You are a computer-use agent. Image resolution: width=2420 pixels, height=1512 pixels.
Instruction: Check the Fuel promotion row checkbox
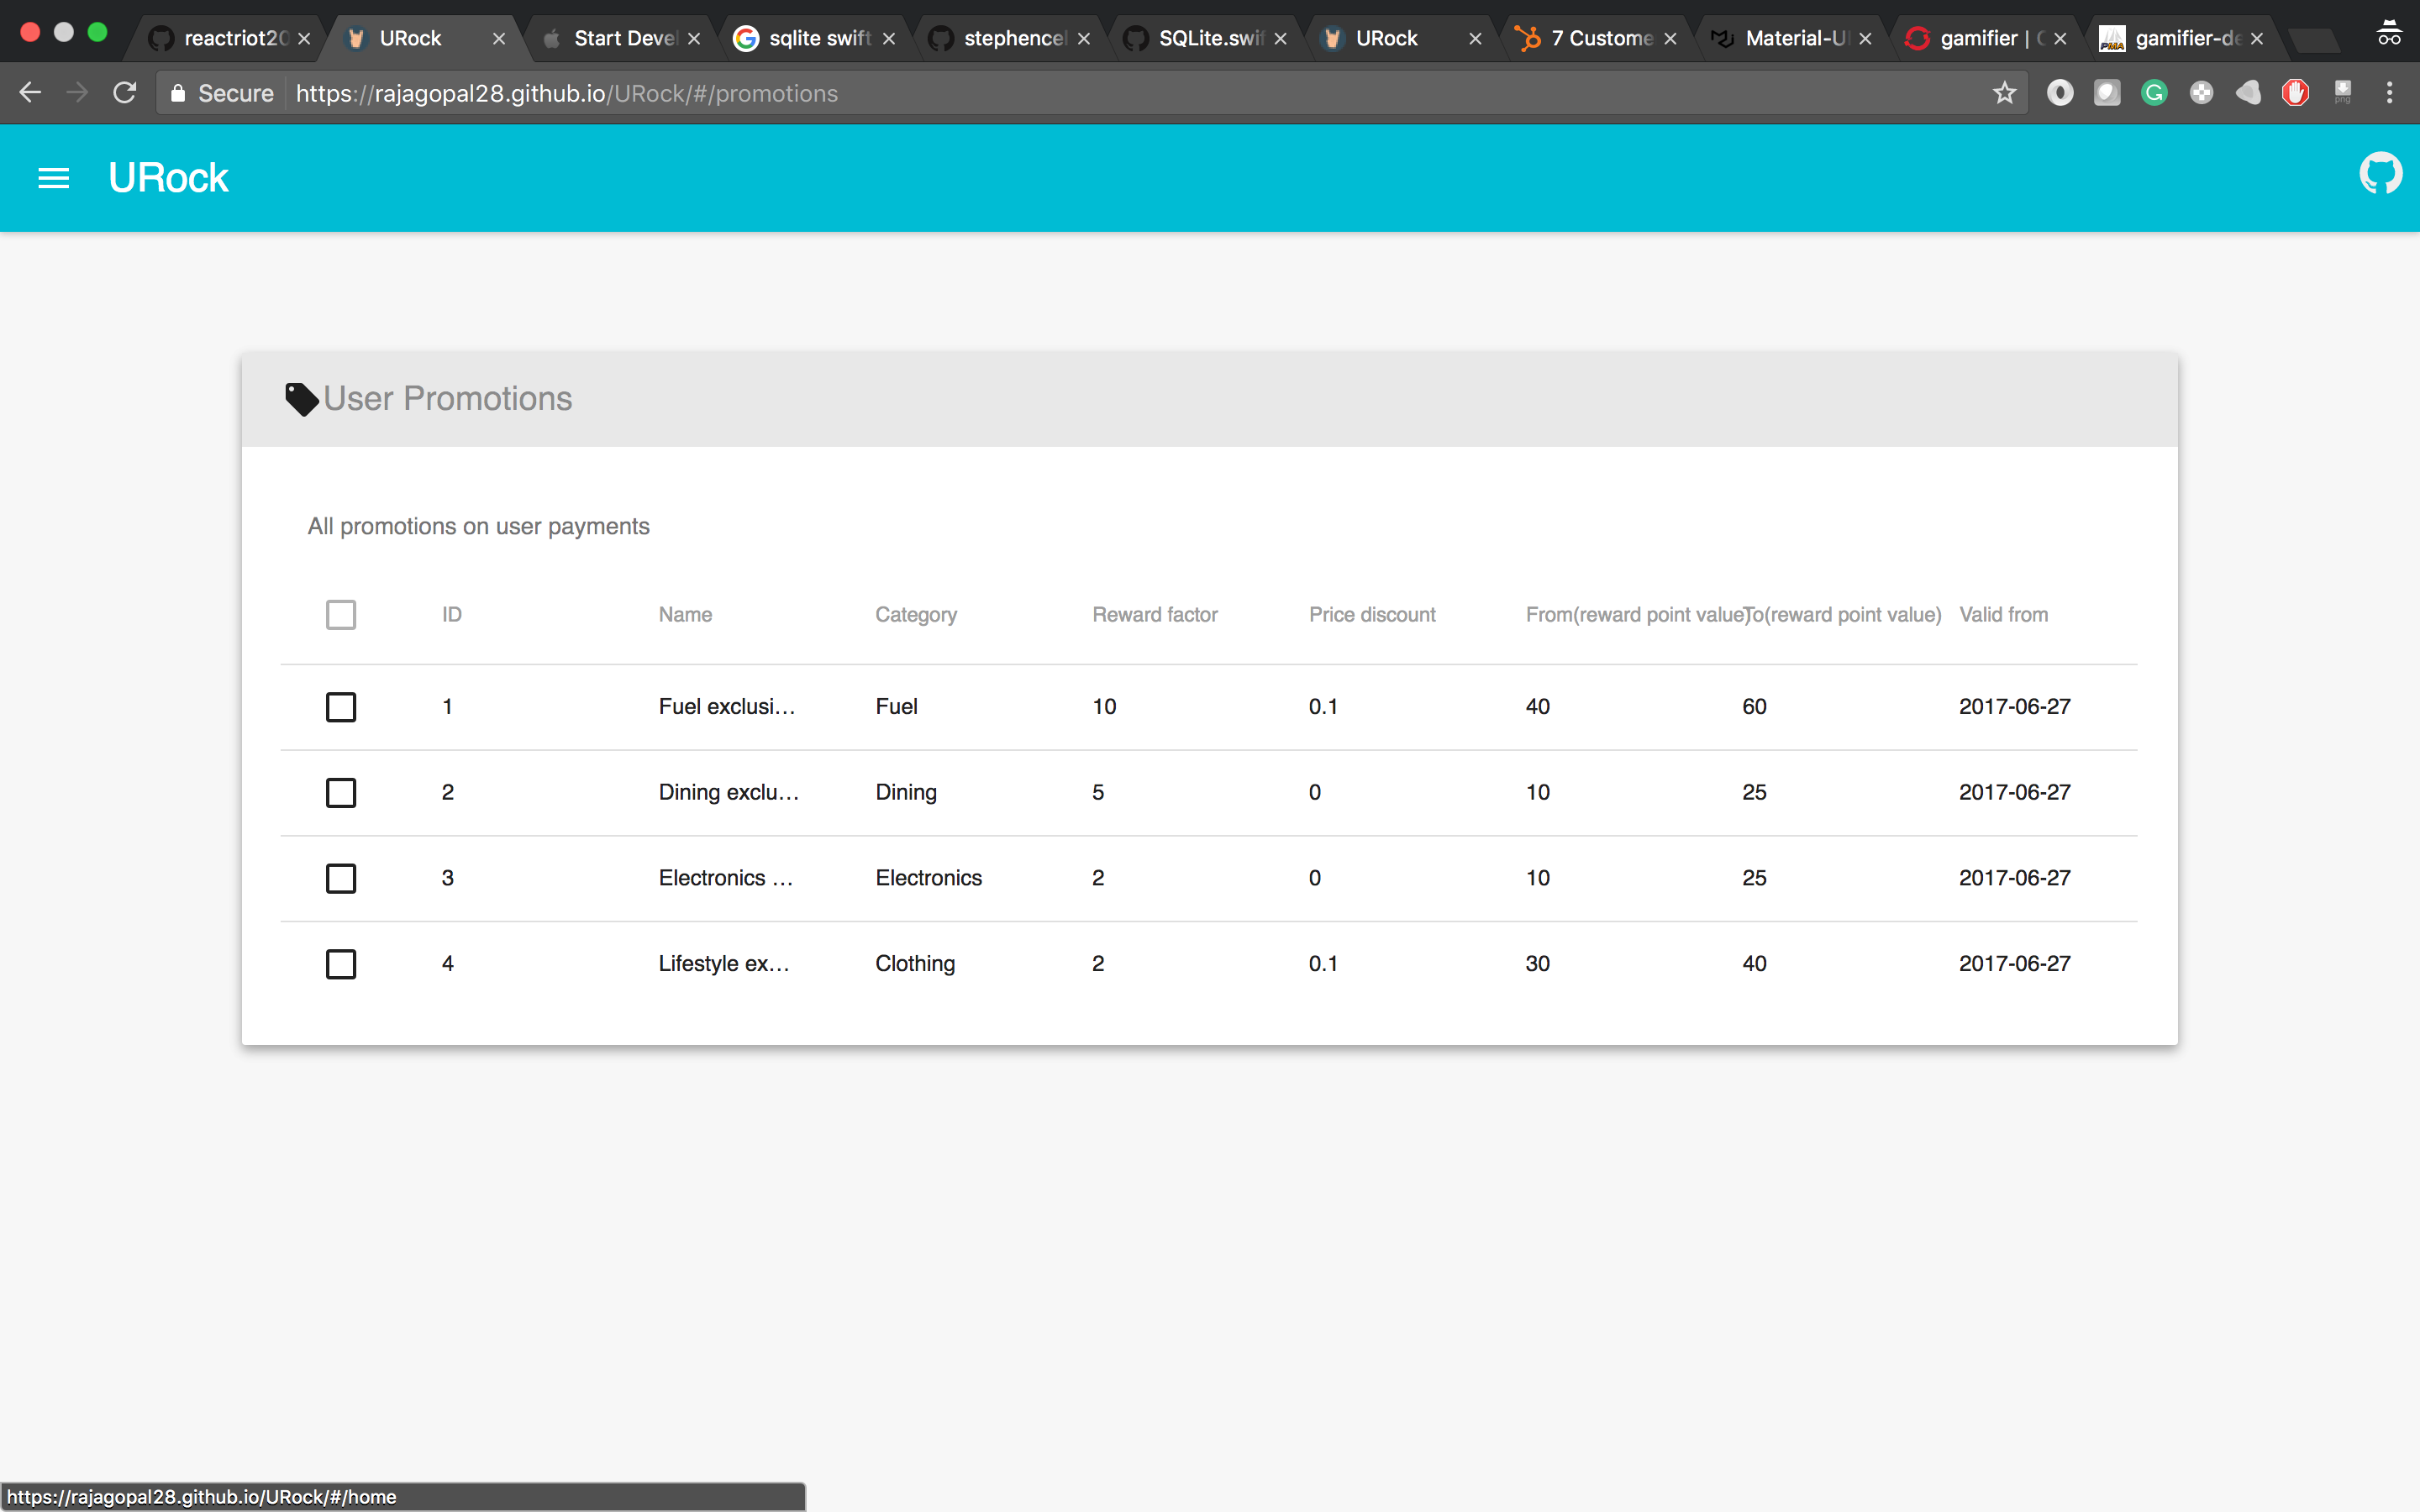coord(341,707)
